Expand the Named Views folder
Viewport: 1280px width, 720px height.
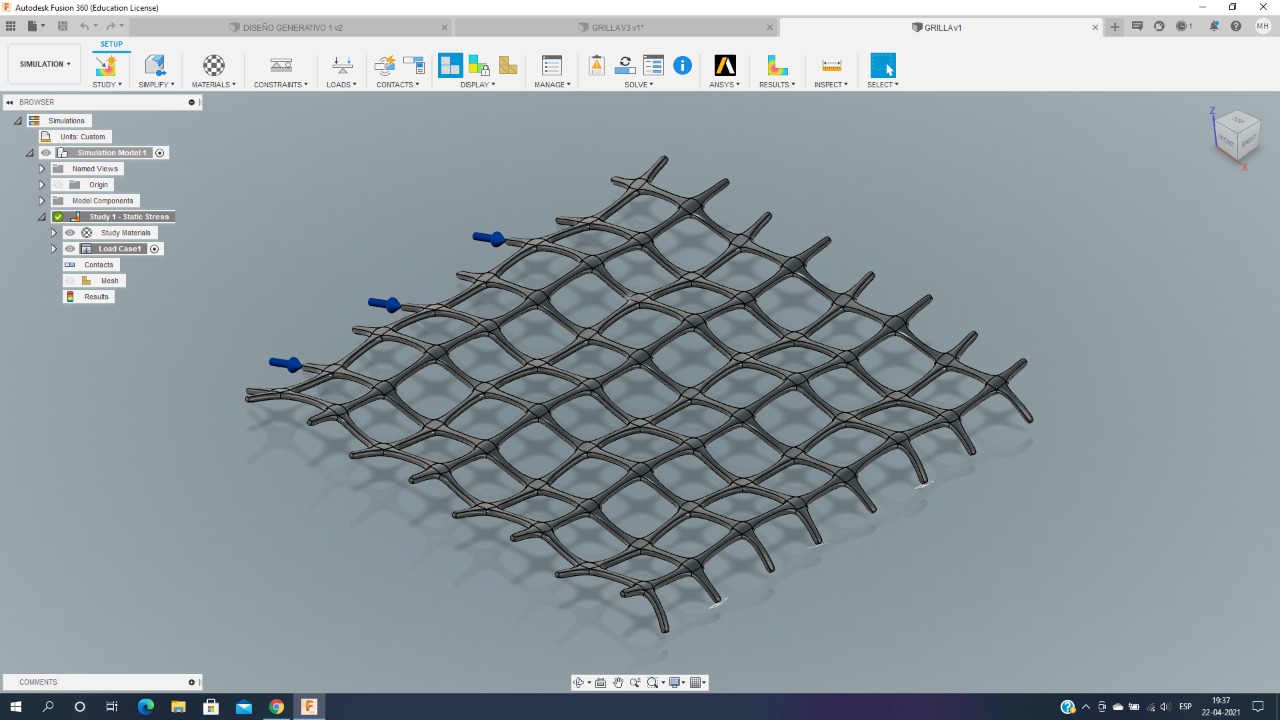(42, 169)
